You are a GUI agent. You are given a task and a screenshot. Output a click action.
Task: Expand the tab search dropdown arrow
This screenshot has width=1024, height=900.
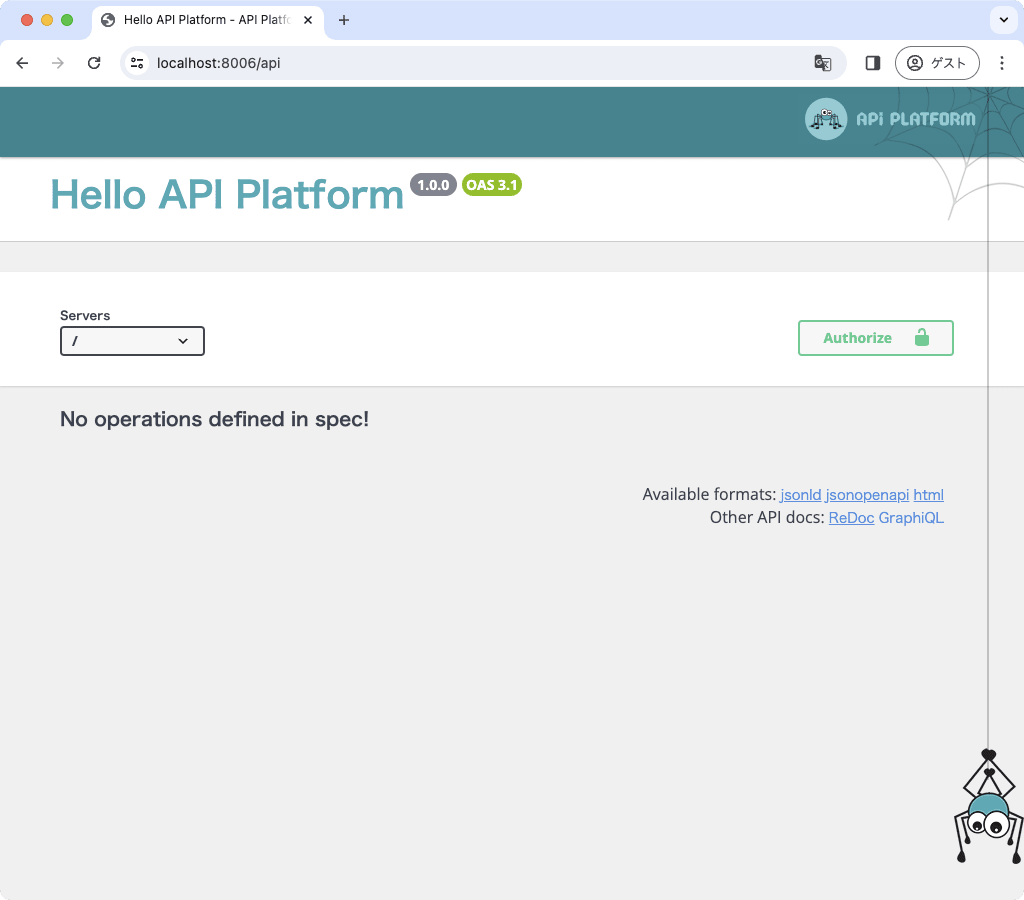click(x=1004, y=20)
